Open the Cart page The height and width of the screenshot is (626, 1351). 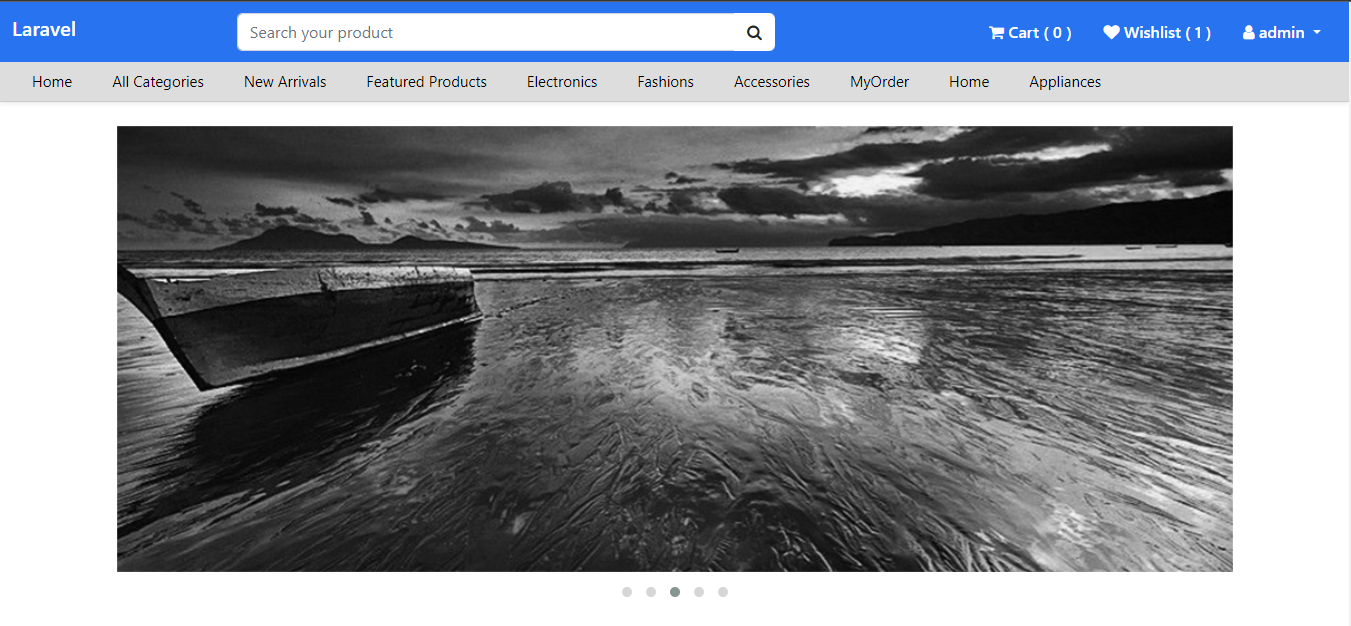tap(1029, 31)
